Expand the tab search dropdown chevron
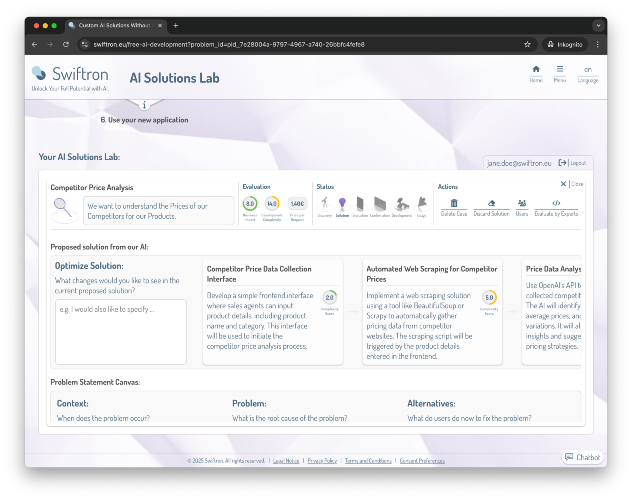The image size is (632, 500). click(599, 25)
